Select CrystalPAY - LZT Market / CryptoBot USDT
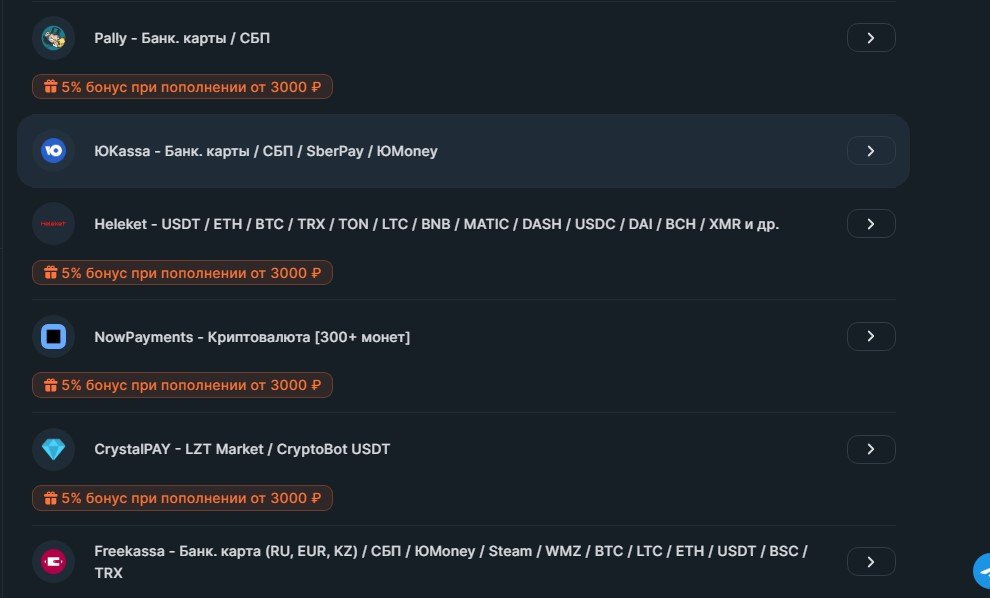The height and width of the screenshot is (598, 990). point(242,449)
